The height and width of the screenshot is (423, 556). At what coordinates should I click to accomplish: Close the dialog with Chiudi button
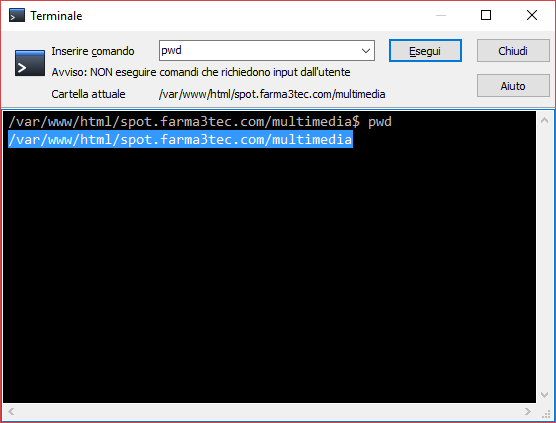pyautogui.click(x=513, y=51)
